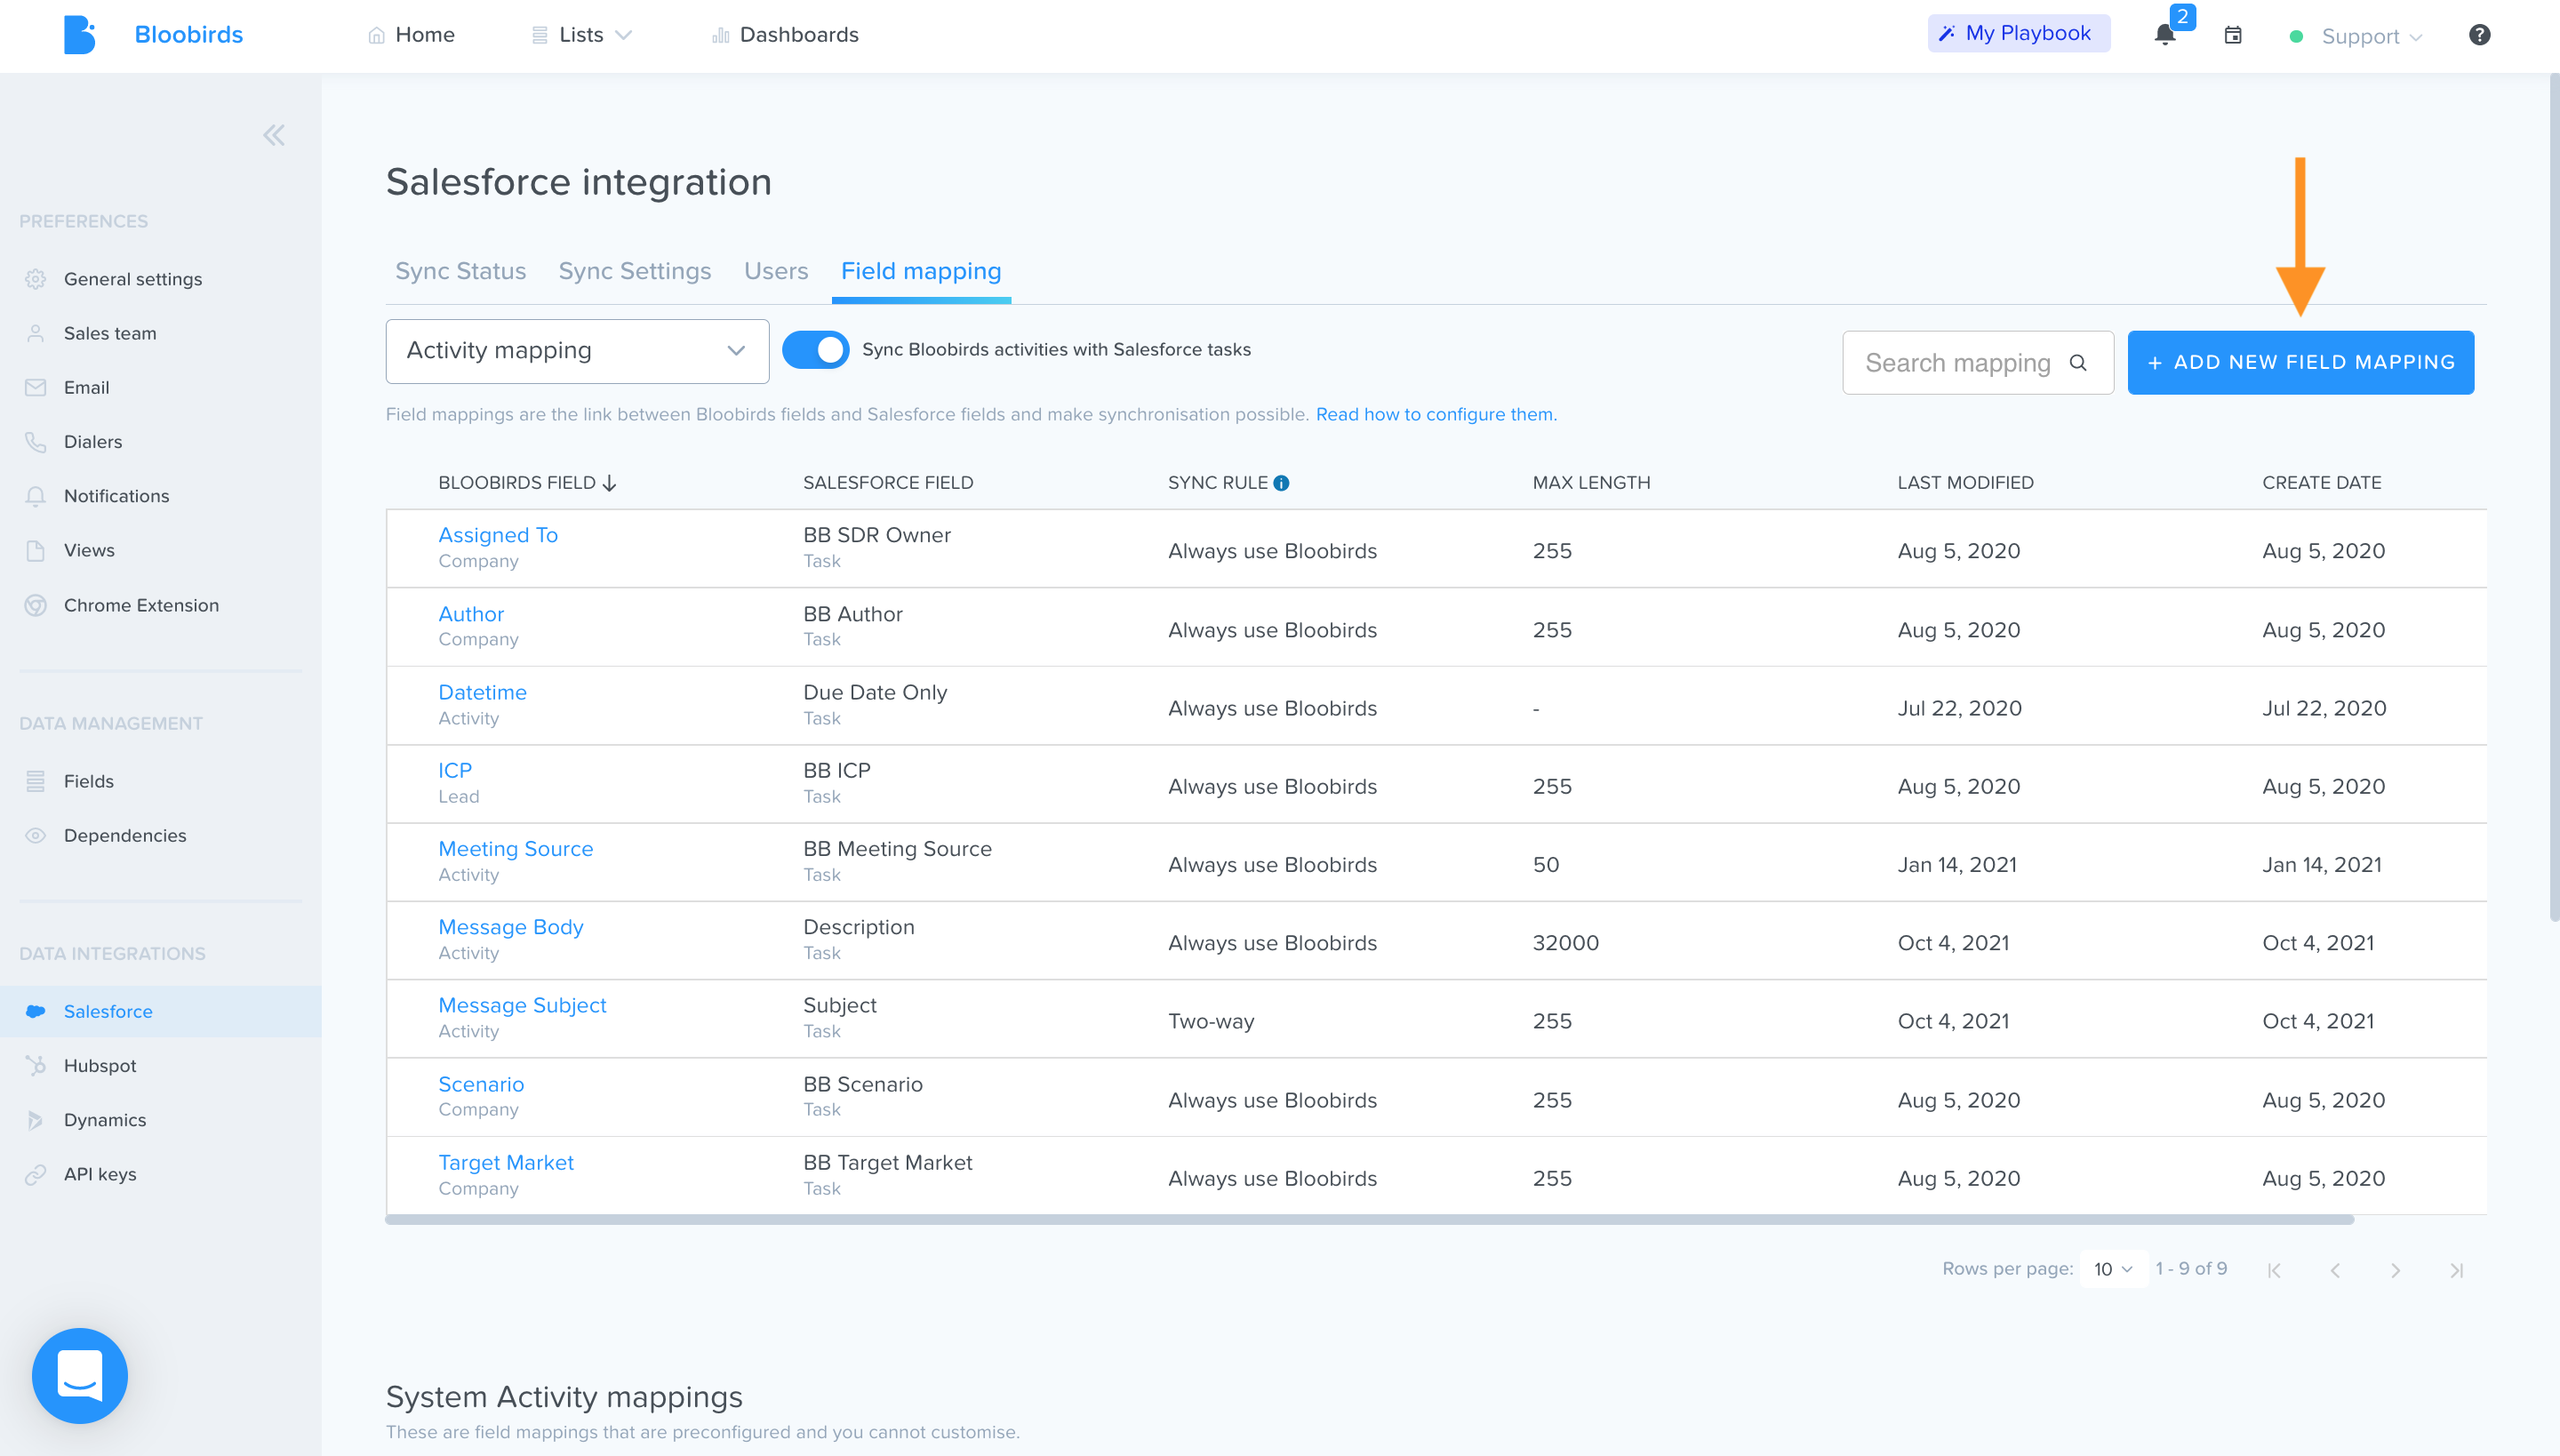Open My Playbook button
The image size is (2560, 1456).
(2018, 33)
